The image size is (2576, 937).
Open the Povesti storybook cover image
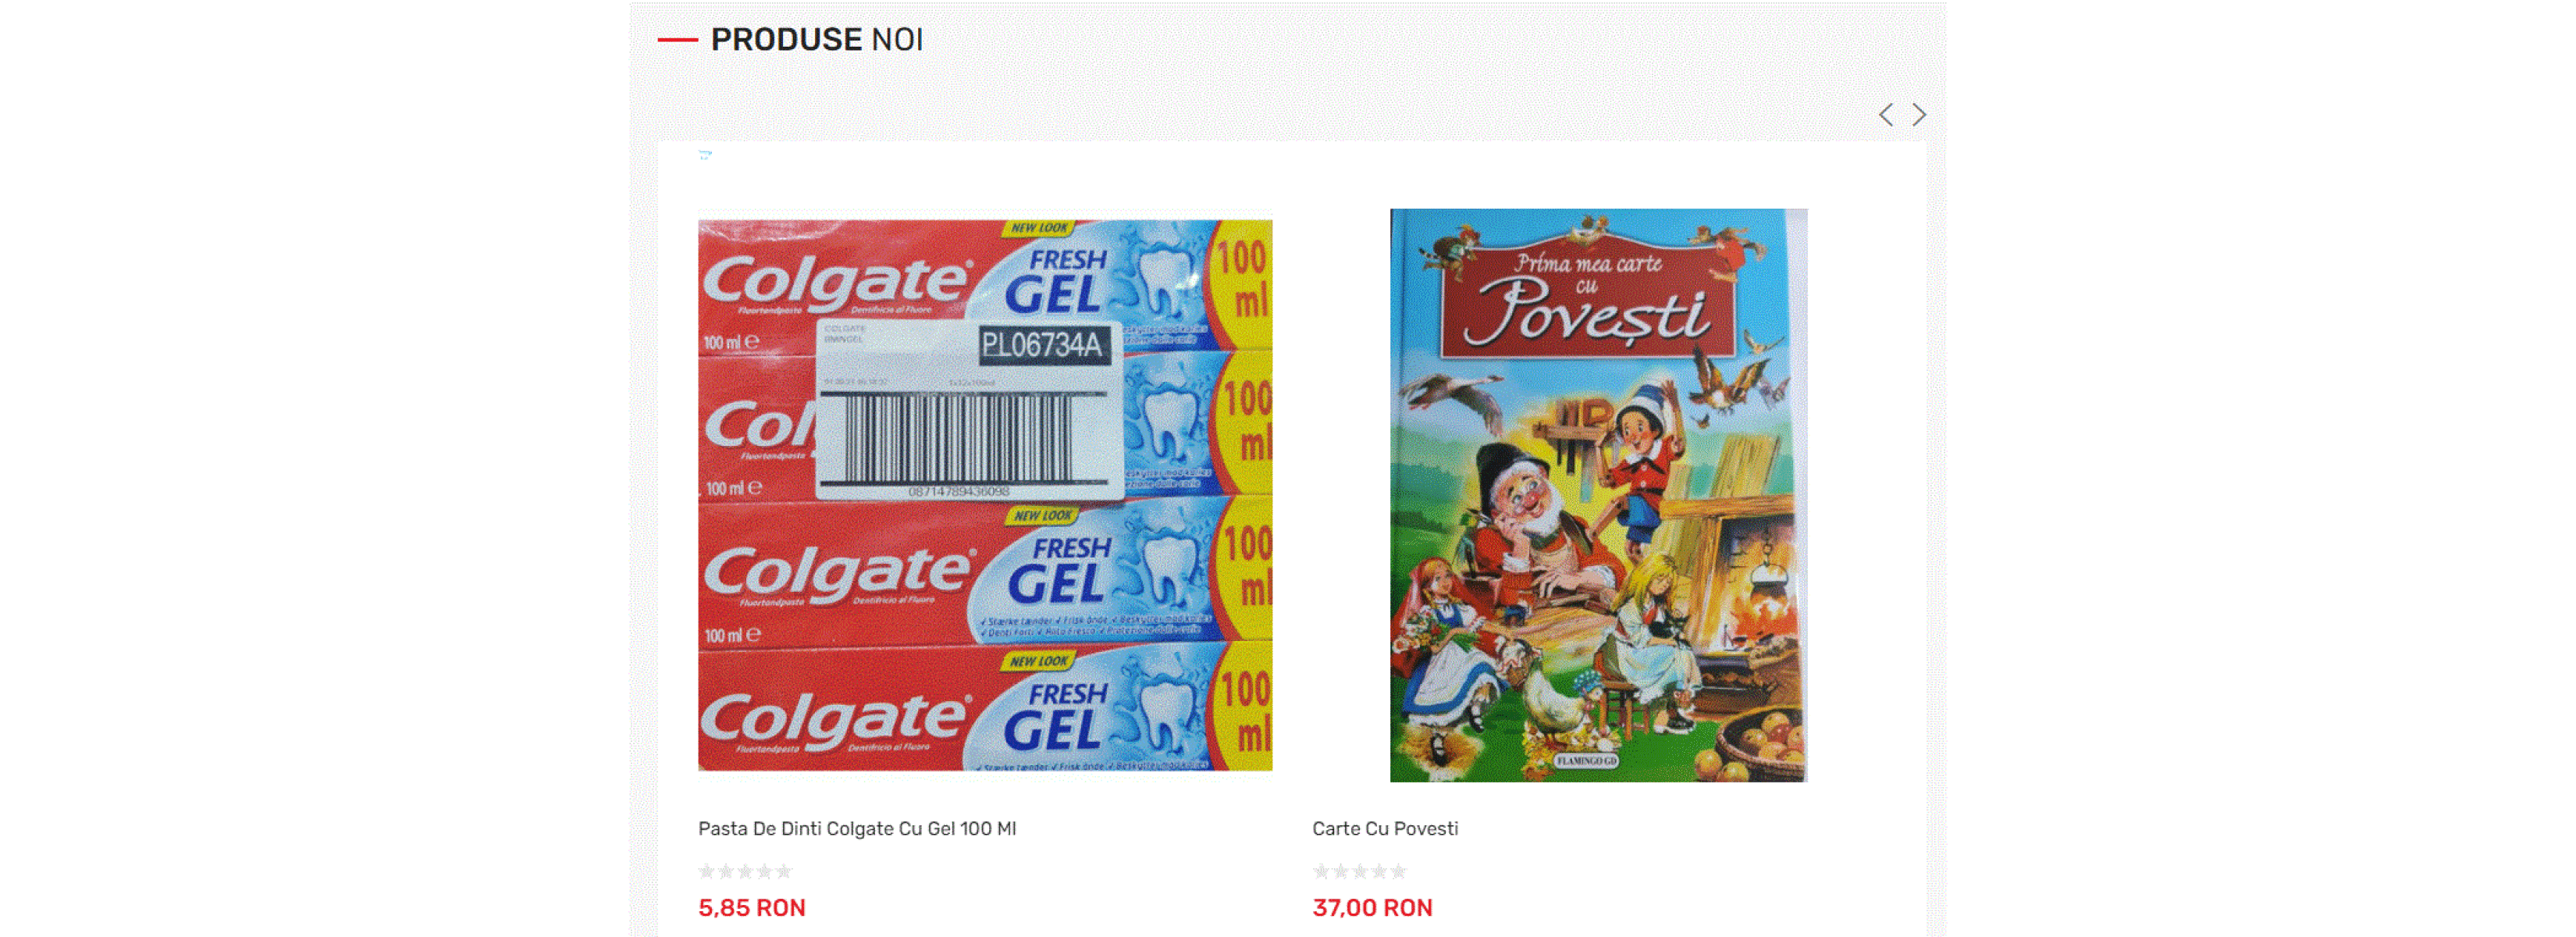(x=1598, y=495)
